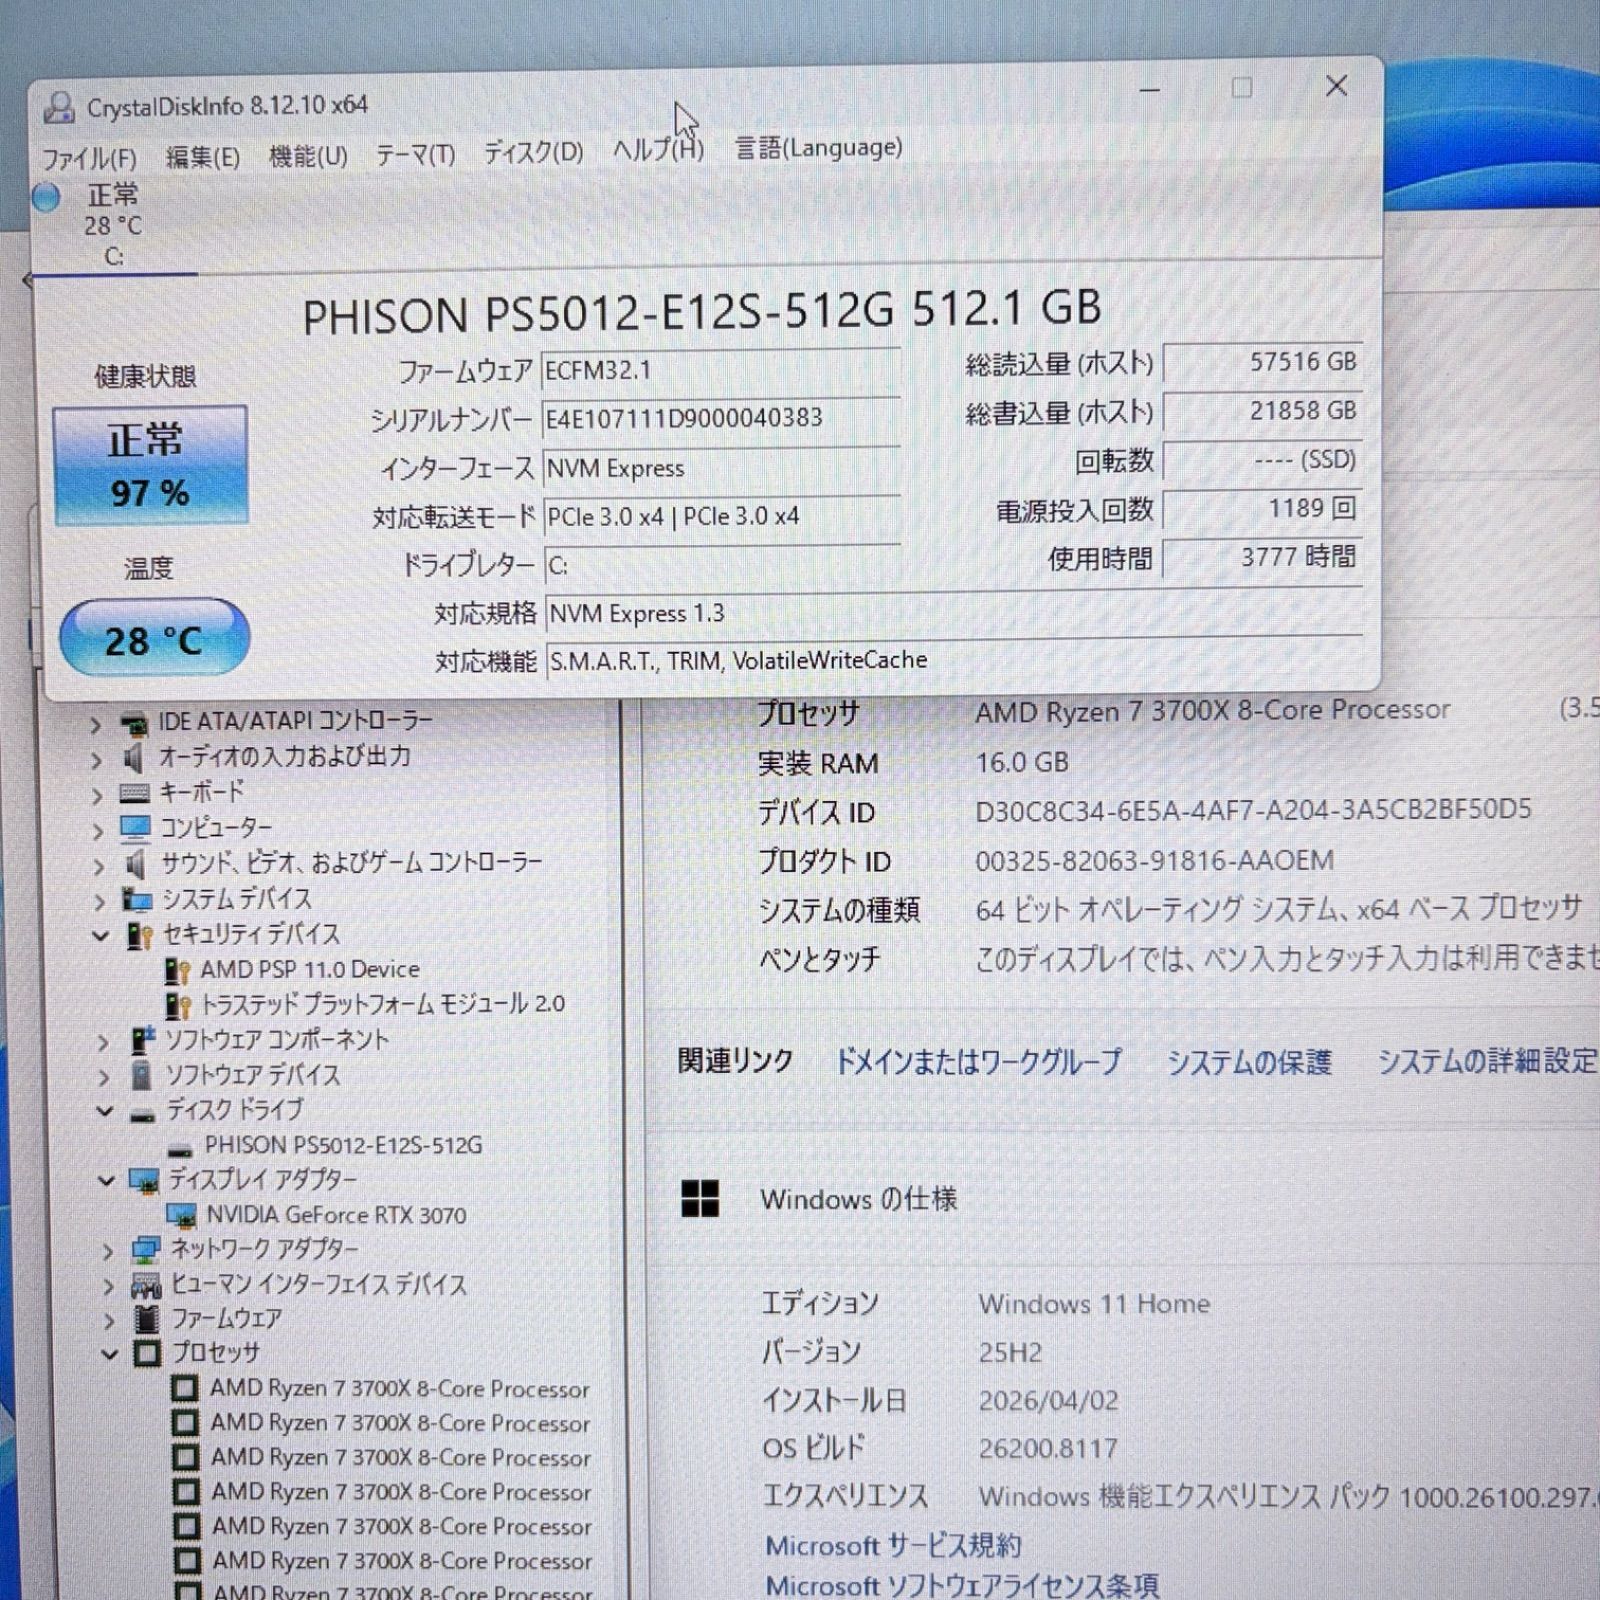Click the 健康状態 正常 97 % button
1600x1600 pixels.
click(x=150, y=465)
